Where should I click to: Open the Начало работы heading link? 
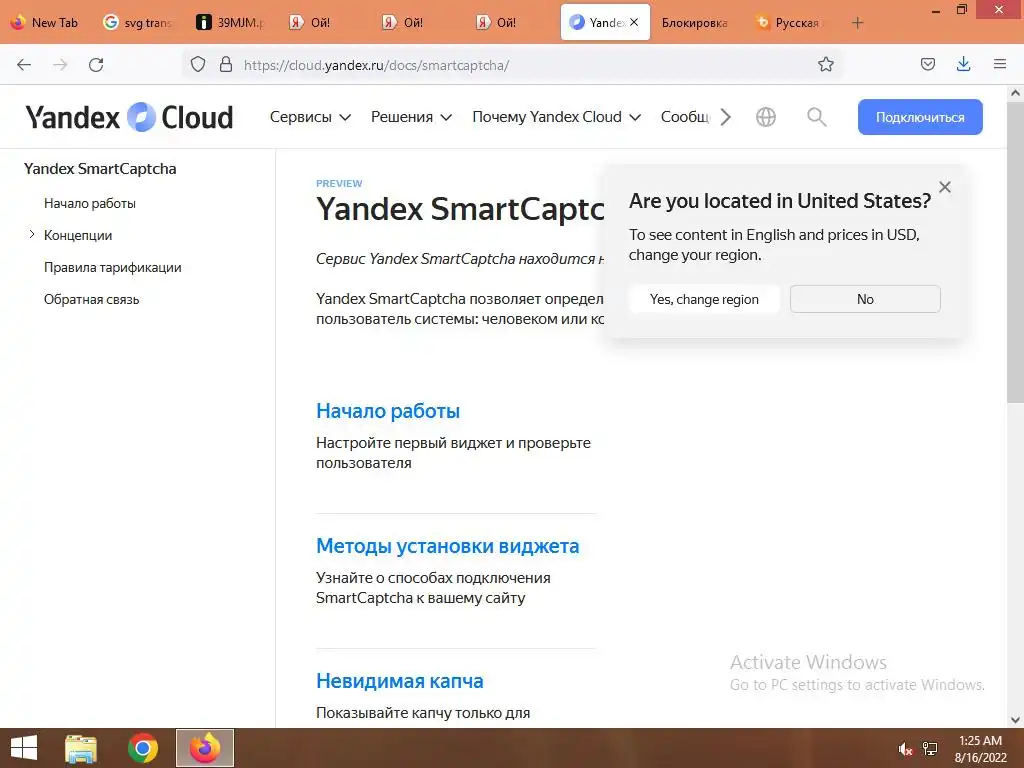[388, 411]
